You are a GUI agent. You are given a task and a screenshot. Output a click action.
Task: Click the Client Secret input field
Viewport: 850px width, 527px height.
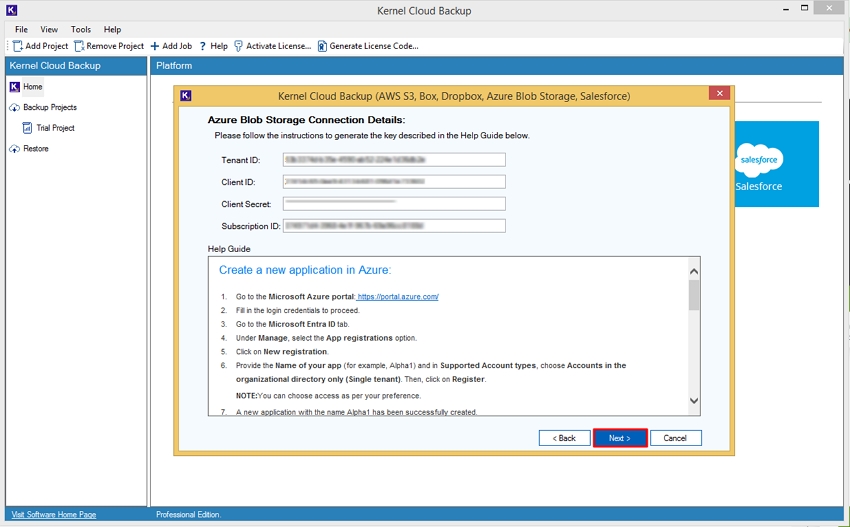tap(394, 204)
